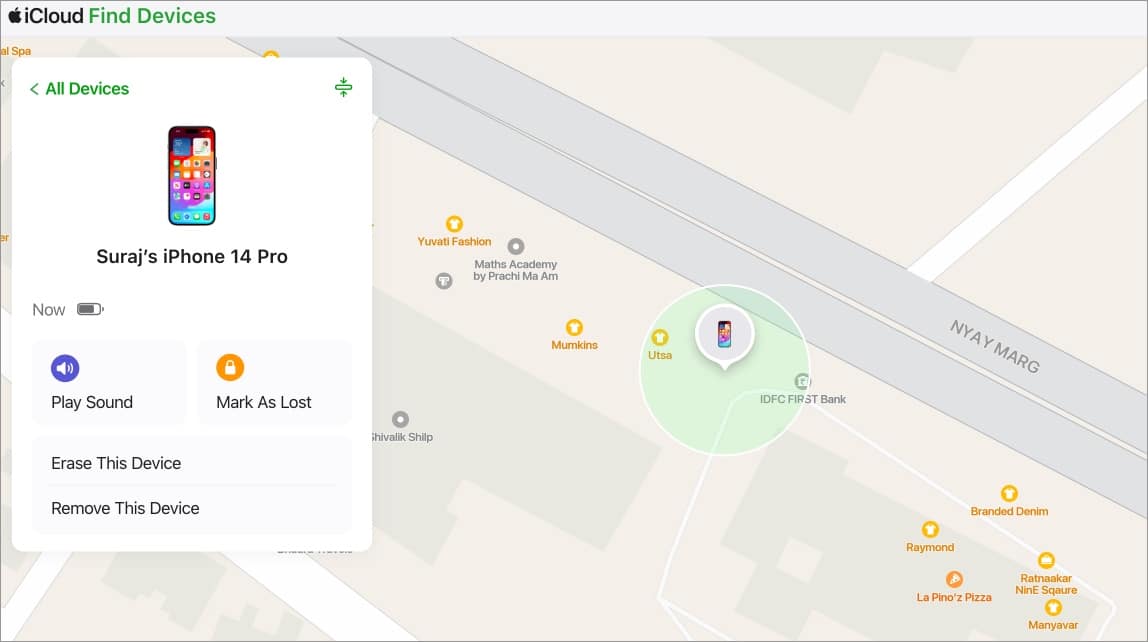Click the IDFC FIRST Bank marker
Screen dimensions: 1148x642
802,381
